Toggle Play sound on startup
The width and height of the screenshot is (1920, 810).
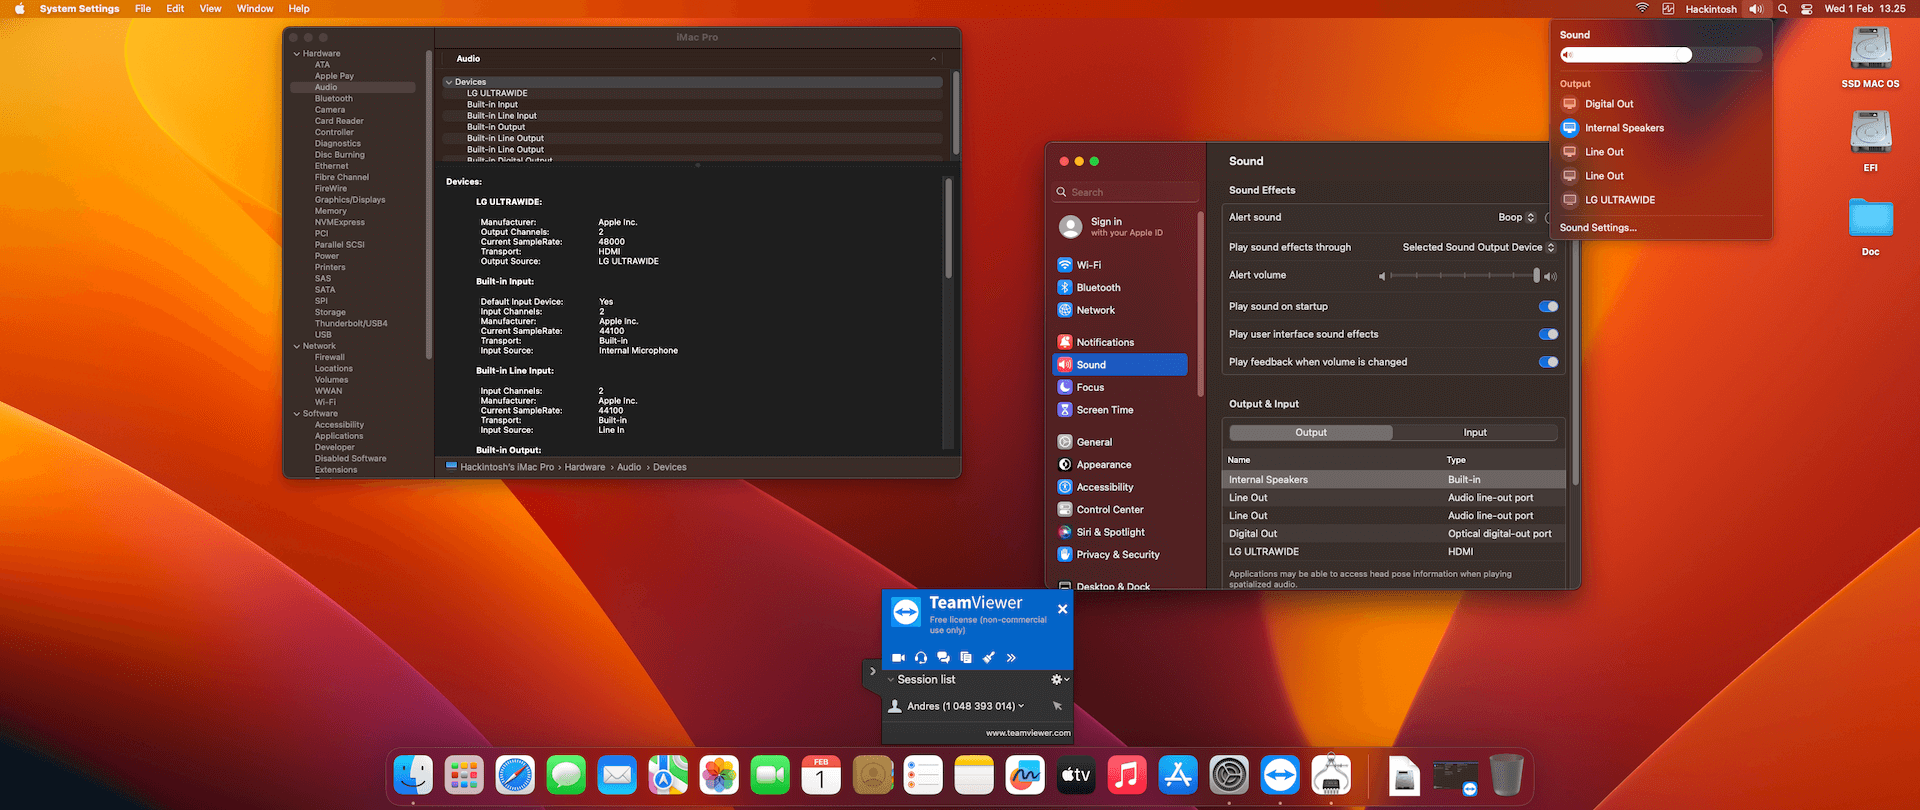point(1548,307)
